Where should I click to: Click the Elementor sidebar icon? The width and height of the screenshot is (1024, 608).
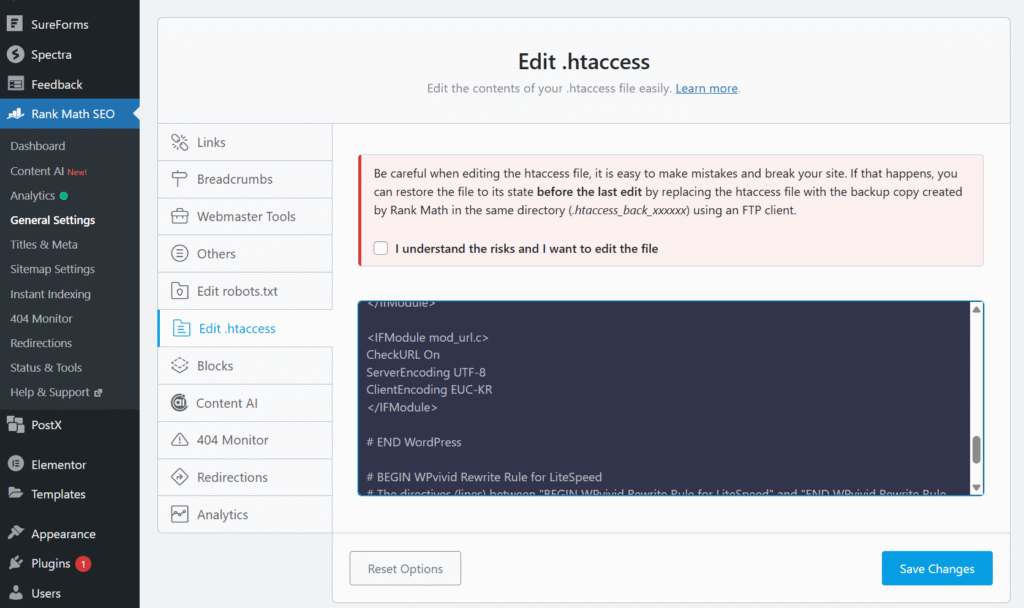tap(16, 464)
